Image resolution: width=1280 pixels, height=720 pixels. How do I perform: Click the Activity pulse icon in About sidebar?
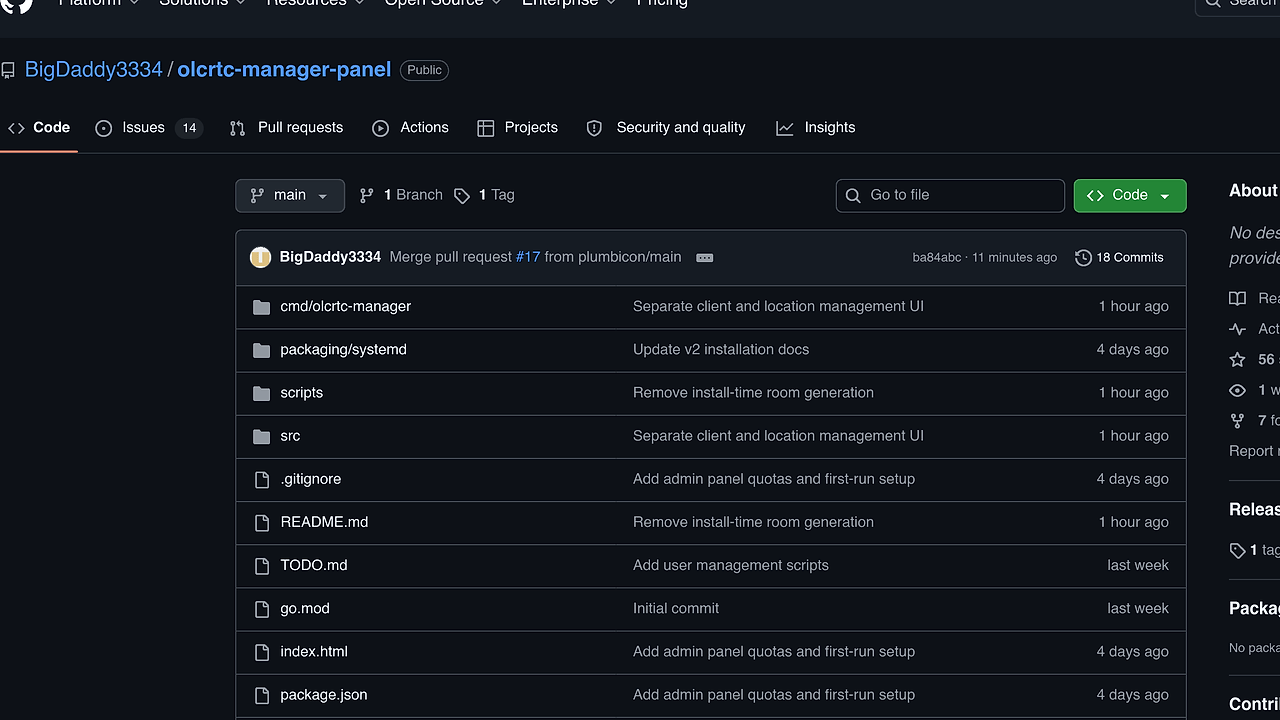[1238, 328]
